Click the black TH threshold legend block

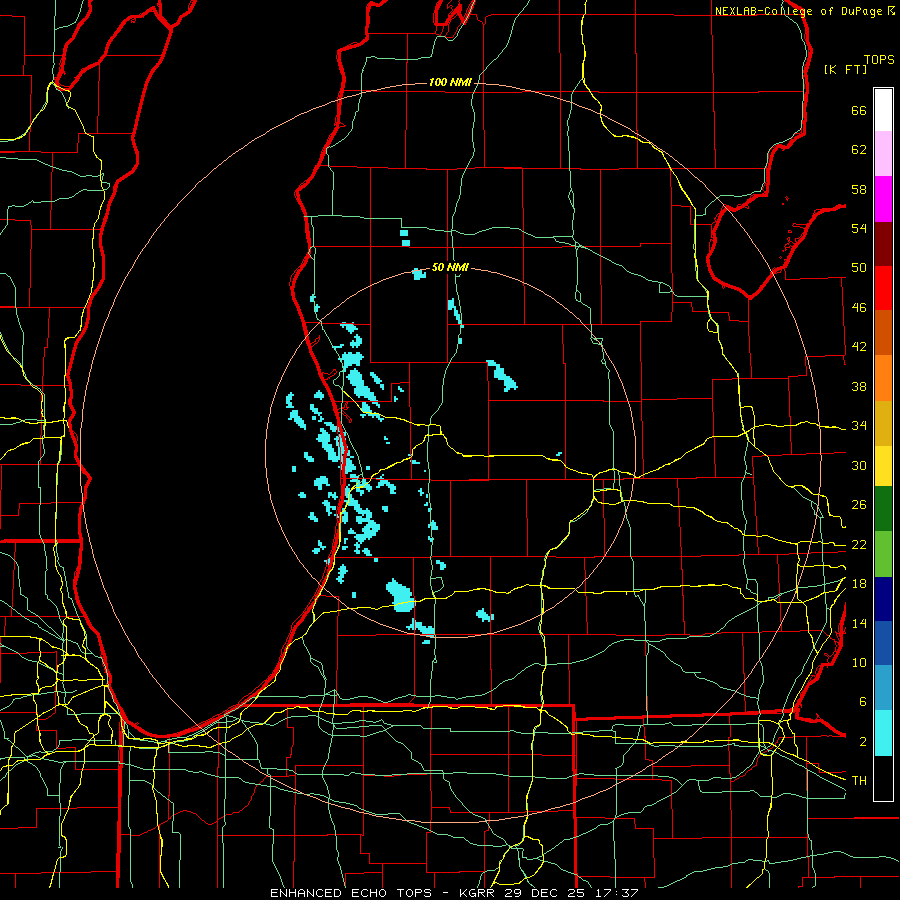(x=883, y=778)
